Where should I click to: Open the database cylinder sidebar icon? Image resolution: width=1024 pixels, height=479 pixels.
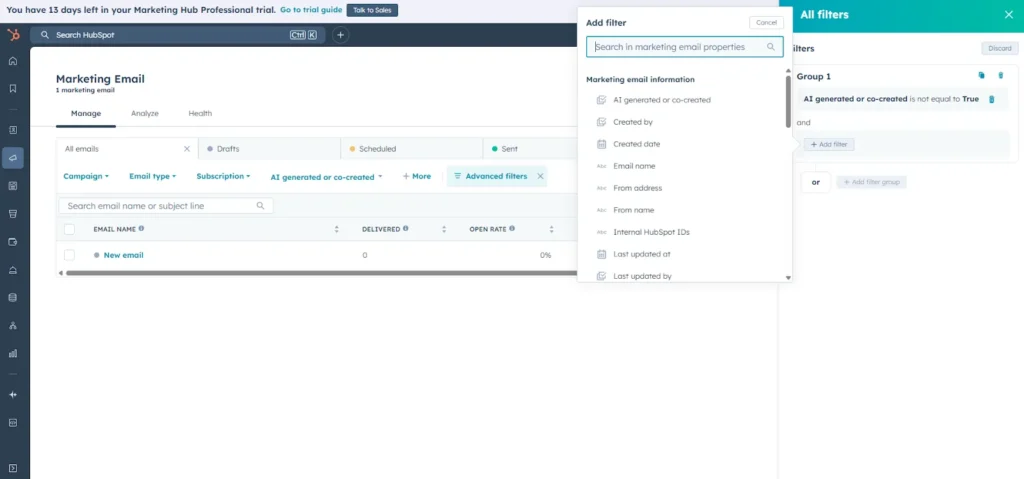pos(13,297)
